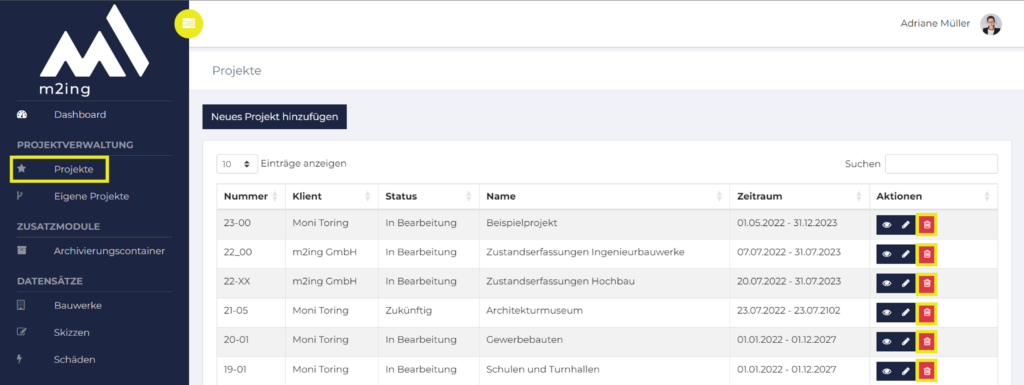
Task: Open Eigene Projekte menu item
Action: click(91, 196)
